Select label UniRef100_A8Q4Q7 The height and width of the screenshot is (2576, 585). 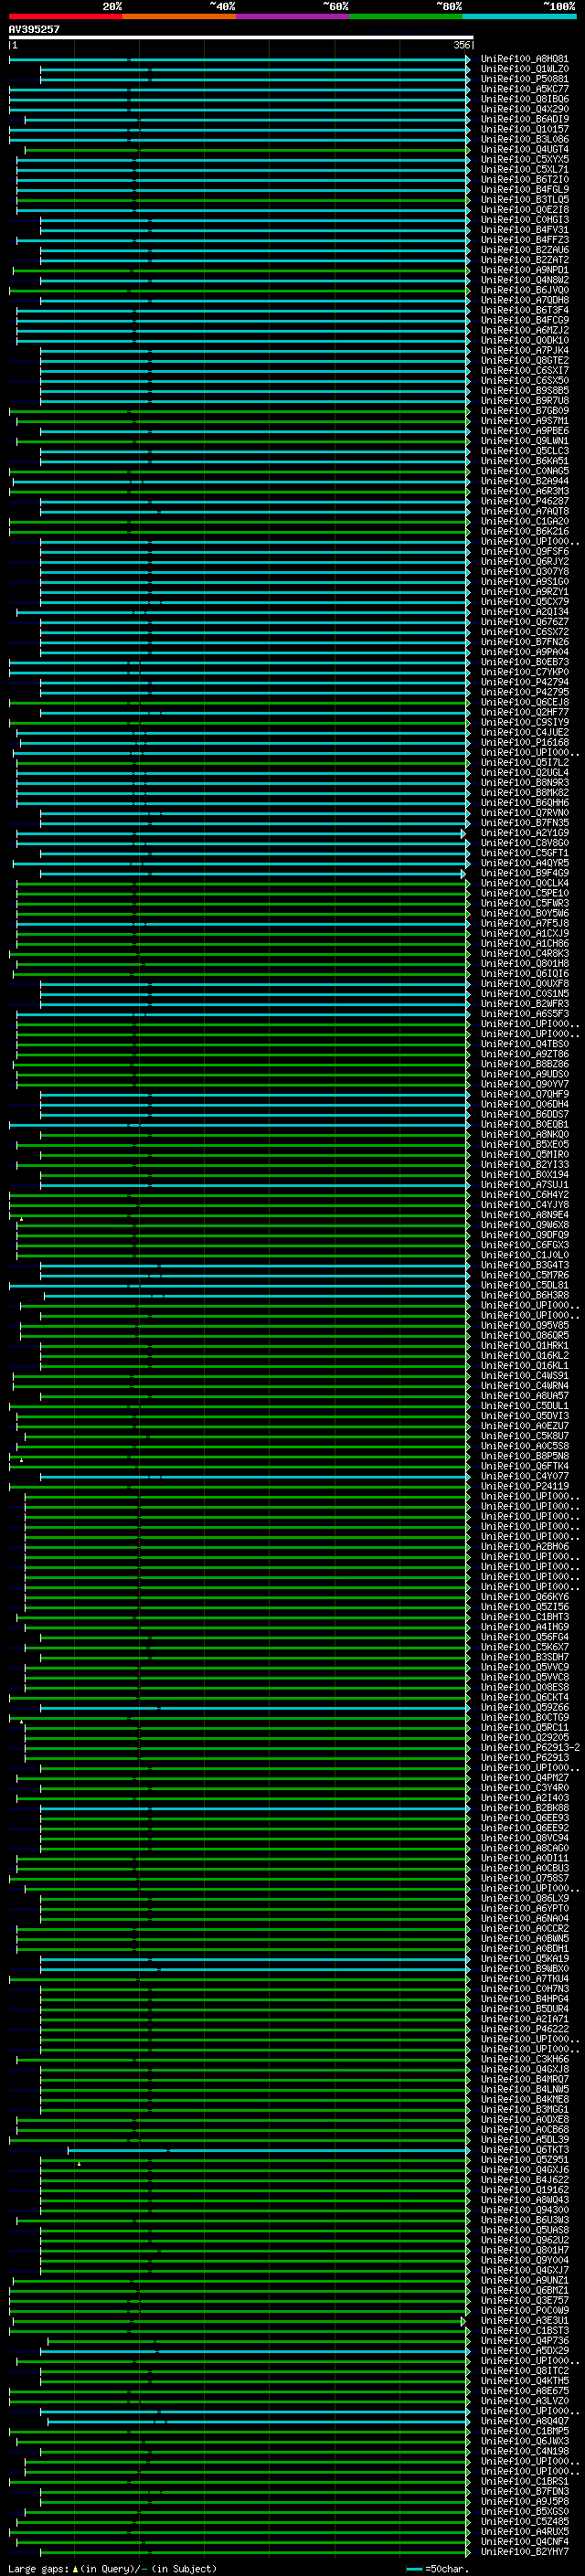[x=525, y=2420]
